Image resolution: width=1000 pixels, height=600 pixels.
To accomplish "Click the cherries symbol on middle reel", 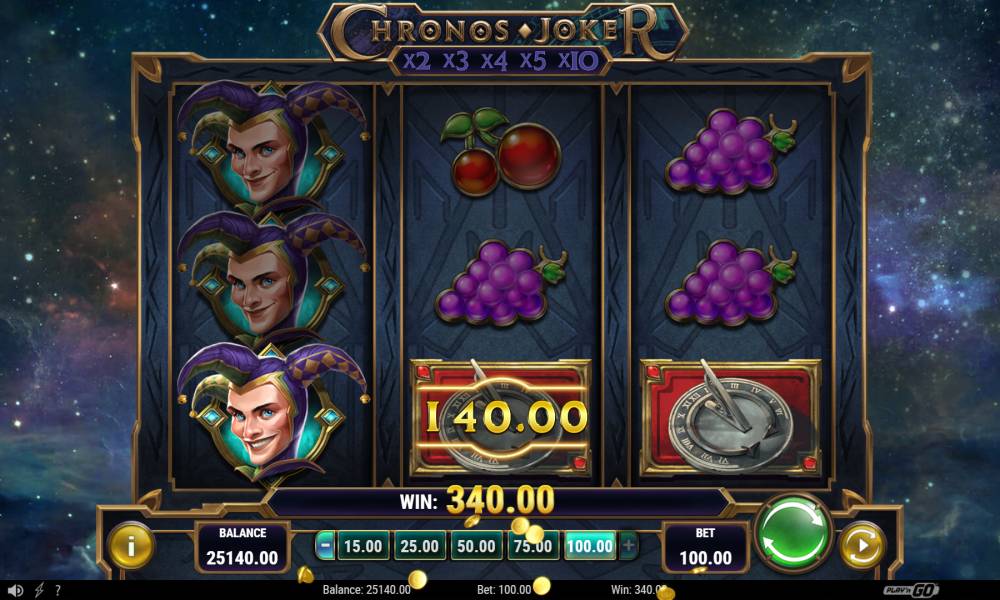I will tap(501, 152).
